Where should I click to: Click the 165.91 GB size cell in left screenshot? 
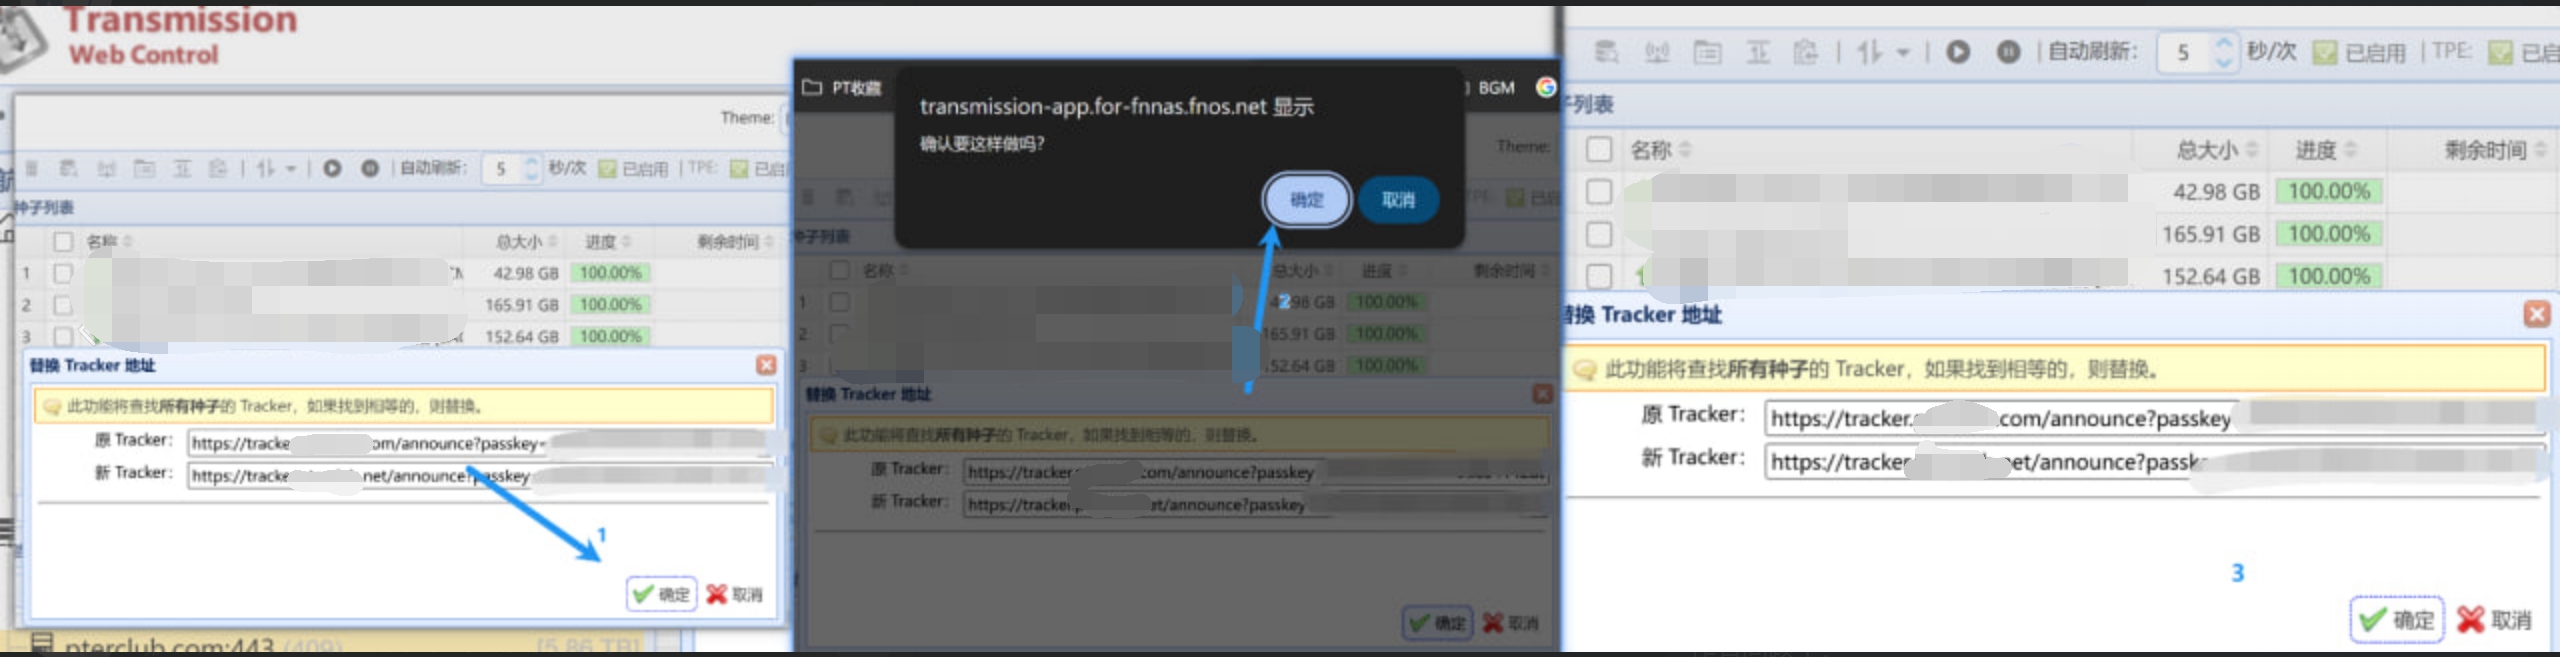point(521,304)
